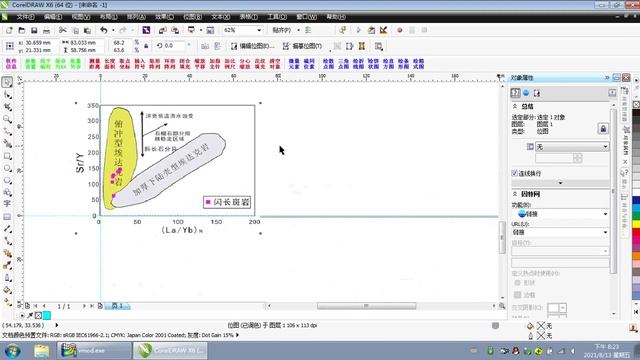This screenshot has width=640, height=360.
Task: Click the Import icon
Action: tap(162, 30)
